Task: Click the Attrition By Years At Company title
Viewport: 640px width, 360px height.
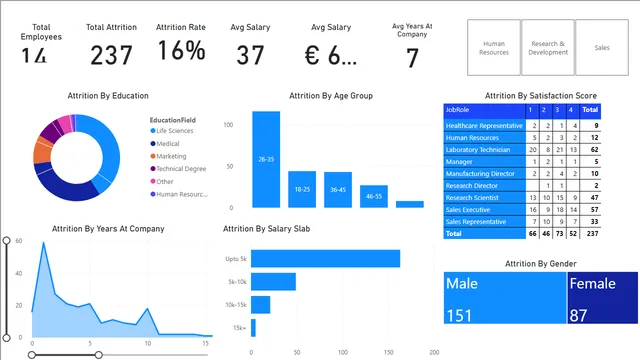Action: pos(108,229)
